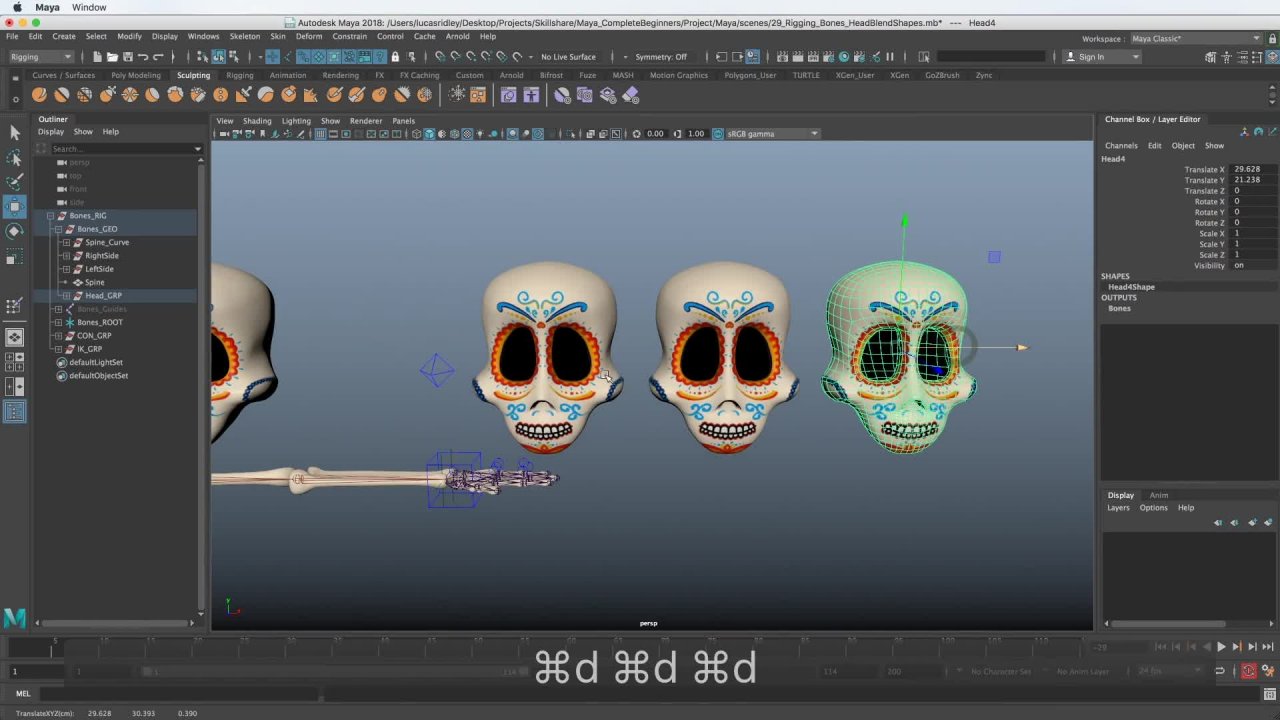The image size is (1280, 720).
Task: Click the Sign In button
Action: 1090,57
